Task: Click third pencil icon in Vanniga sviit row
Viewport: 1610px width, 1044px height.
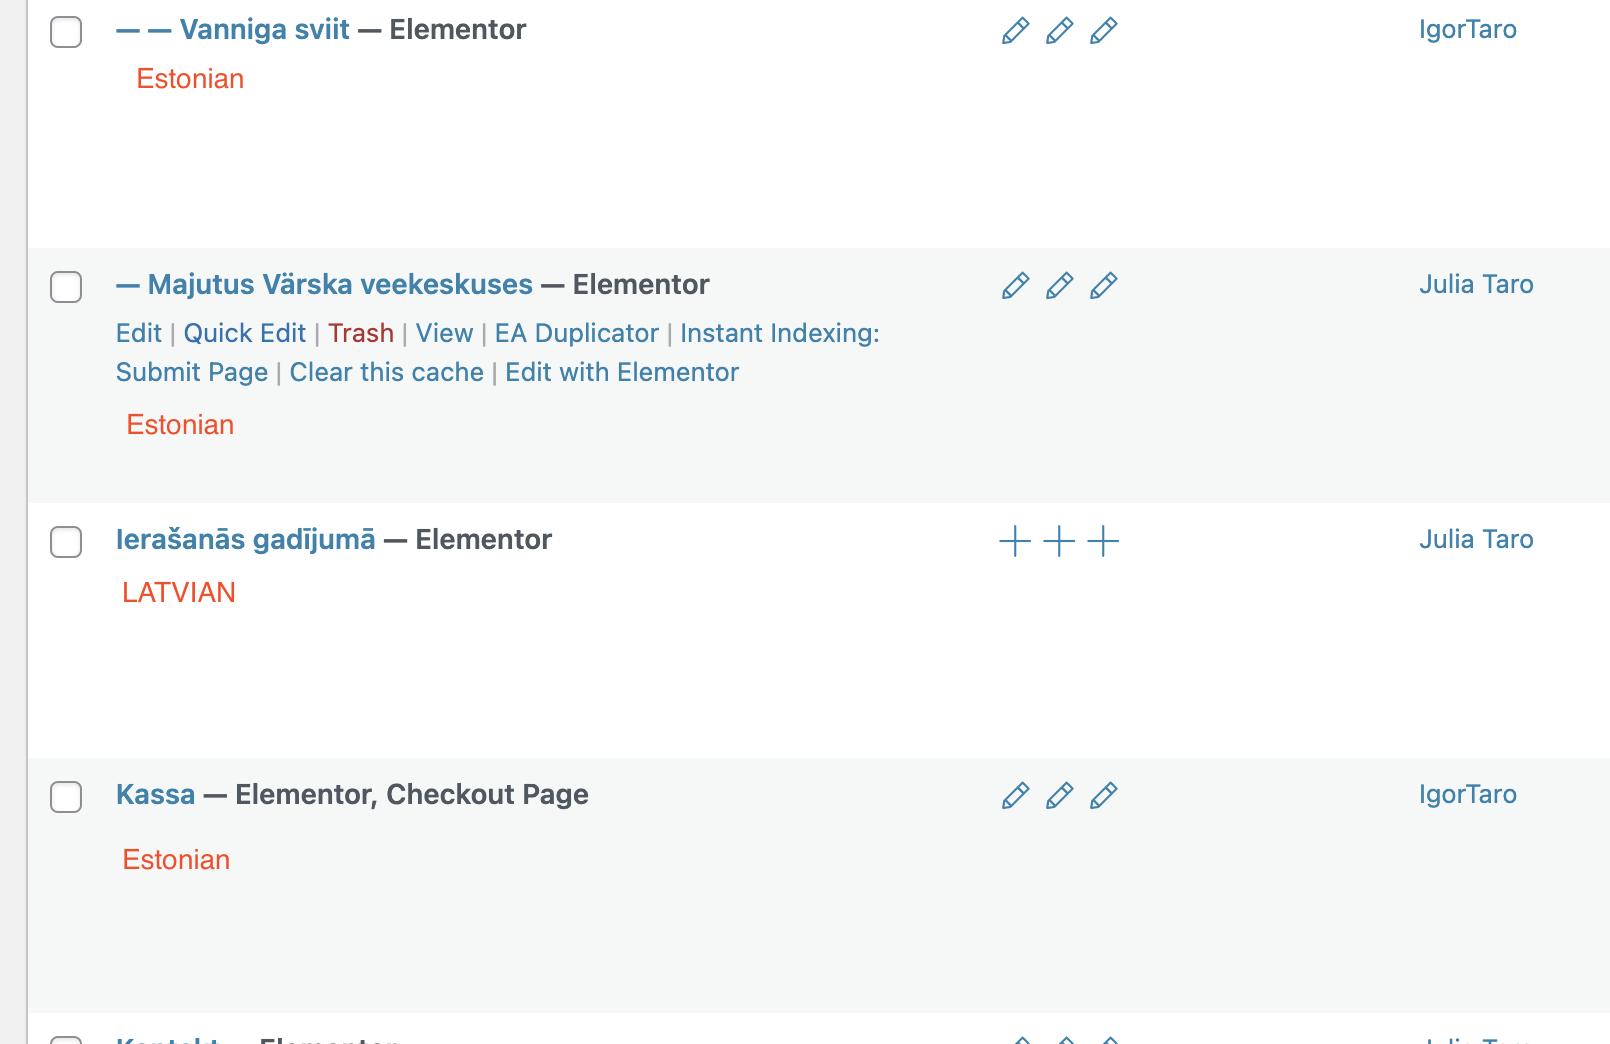Action: pyautogui.click(x=1103, y=31)
